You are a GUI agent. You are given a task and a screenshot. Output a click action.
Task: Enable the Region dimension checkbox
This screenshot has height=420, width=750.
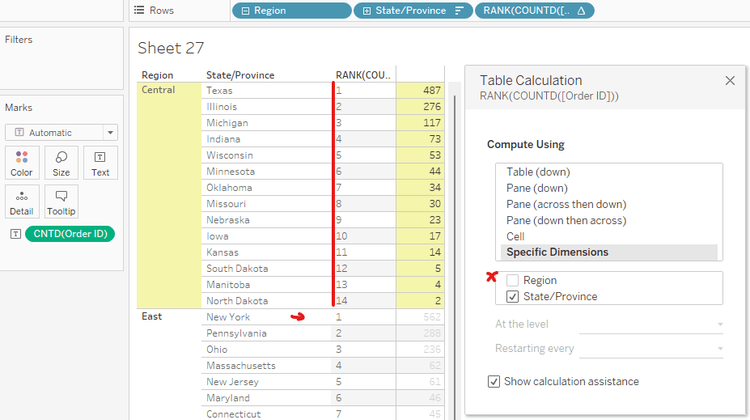point(513,281)
